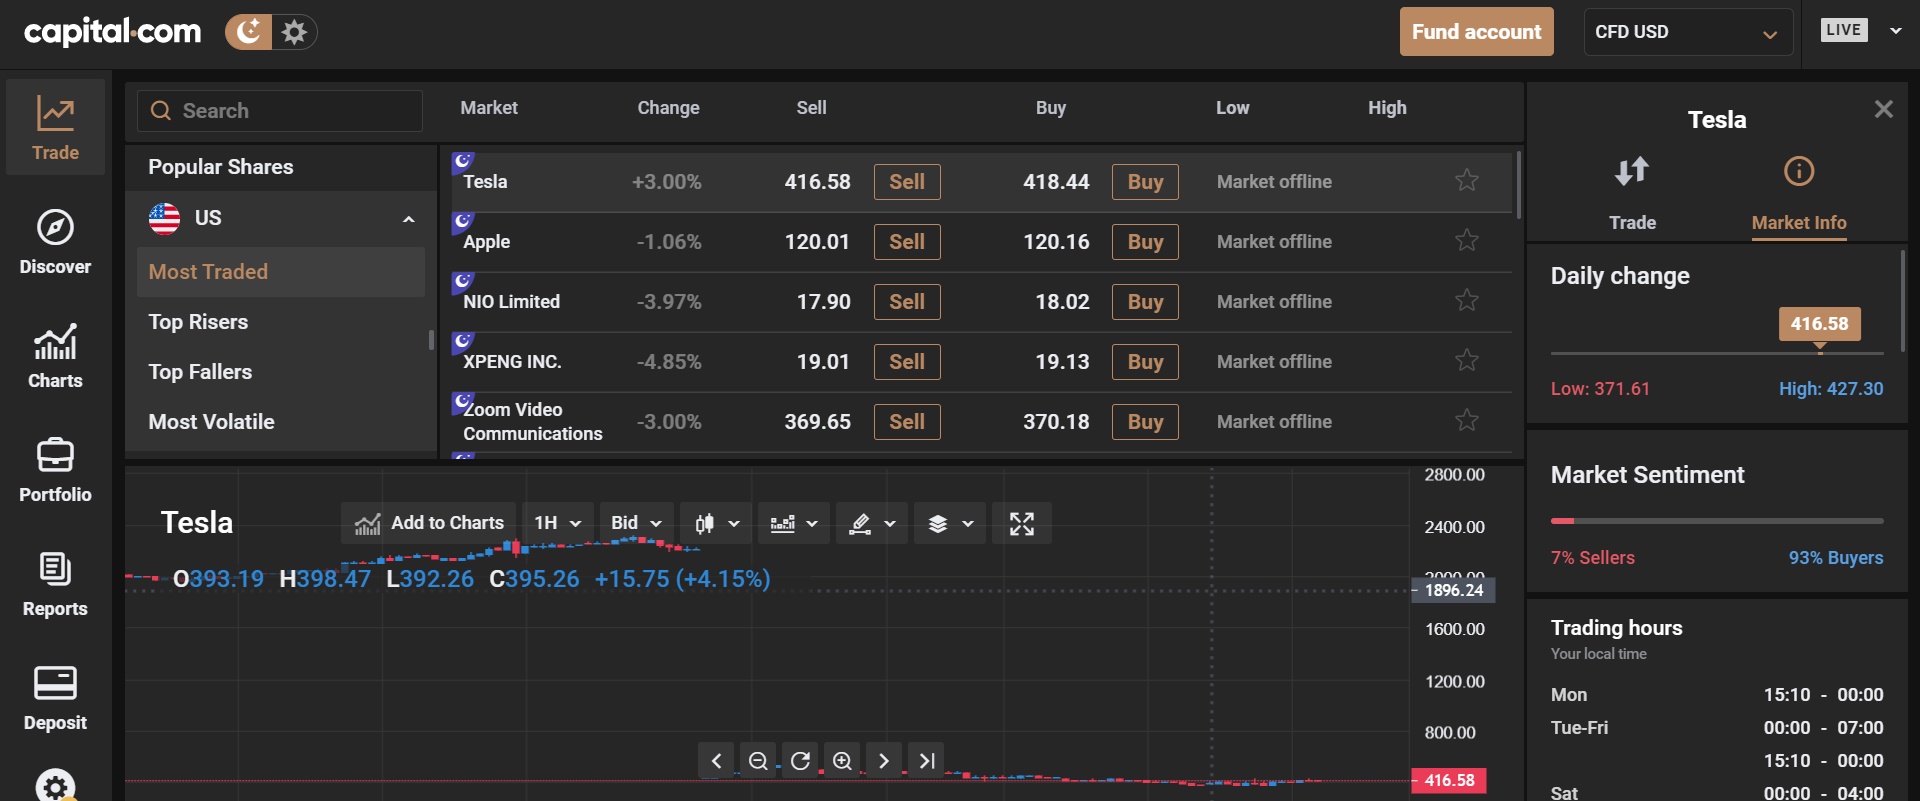Sell Apple shares
The height and width of the screenshot is (801, 1920).
click(907, 242)
